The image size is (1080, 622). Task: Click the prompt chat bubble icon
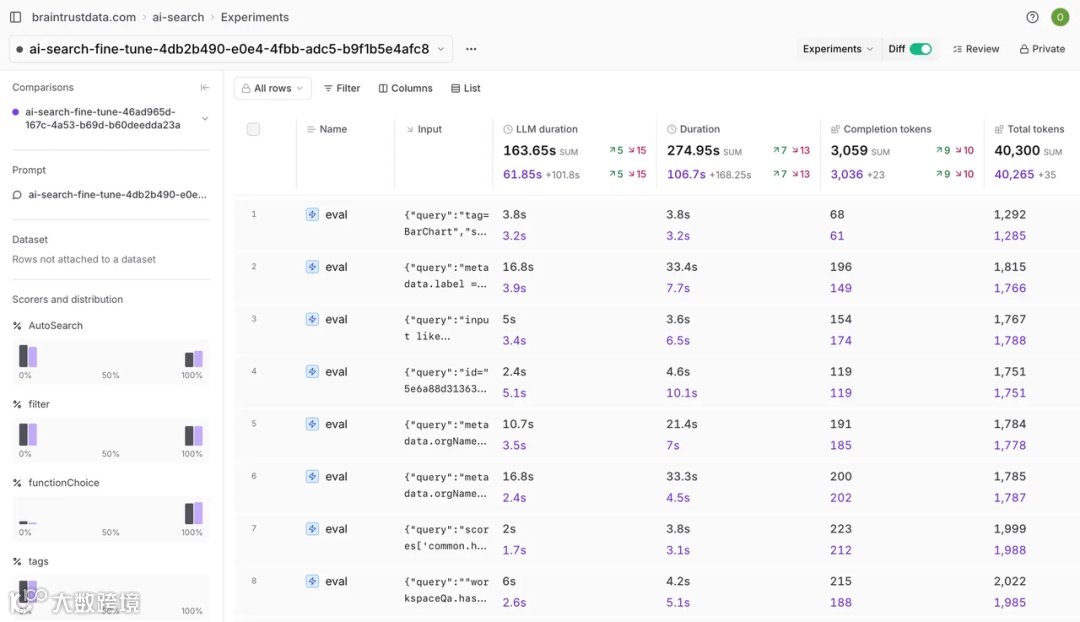pos(17,195)
